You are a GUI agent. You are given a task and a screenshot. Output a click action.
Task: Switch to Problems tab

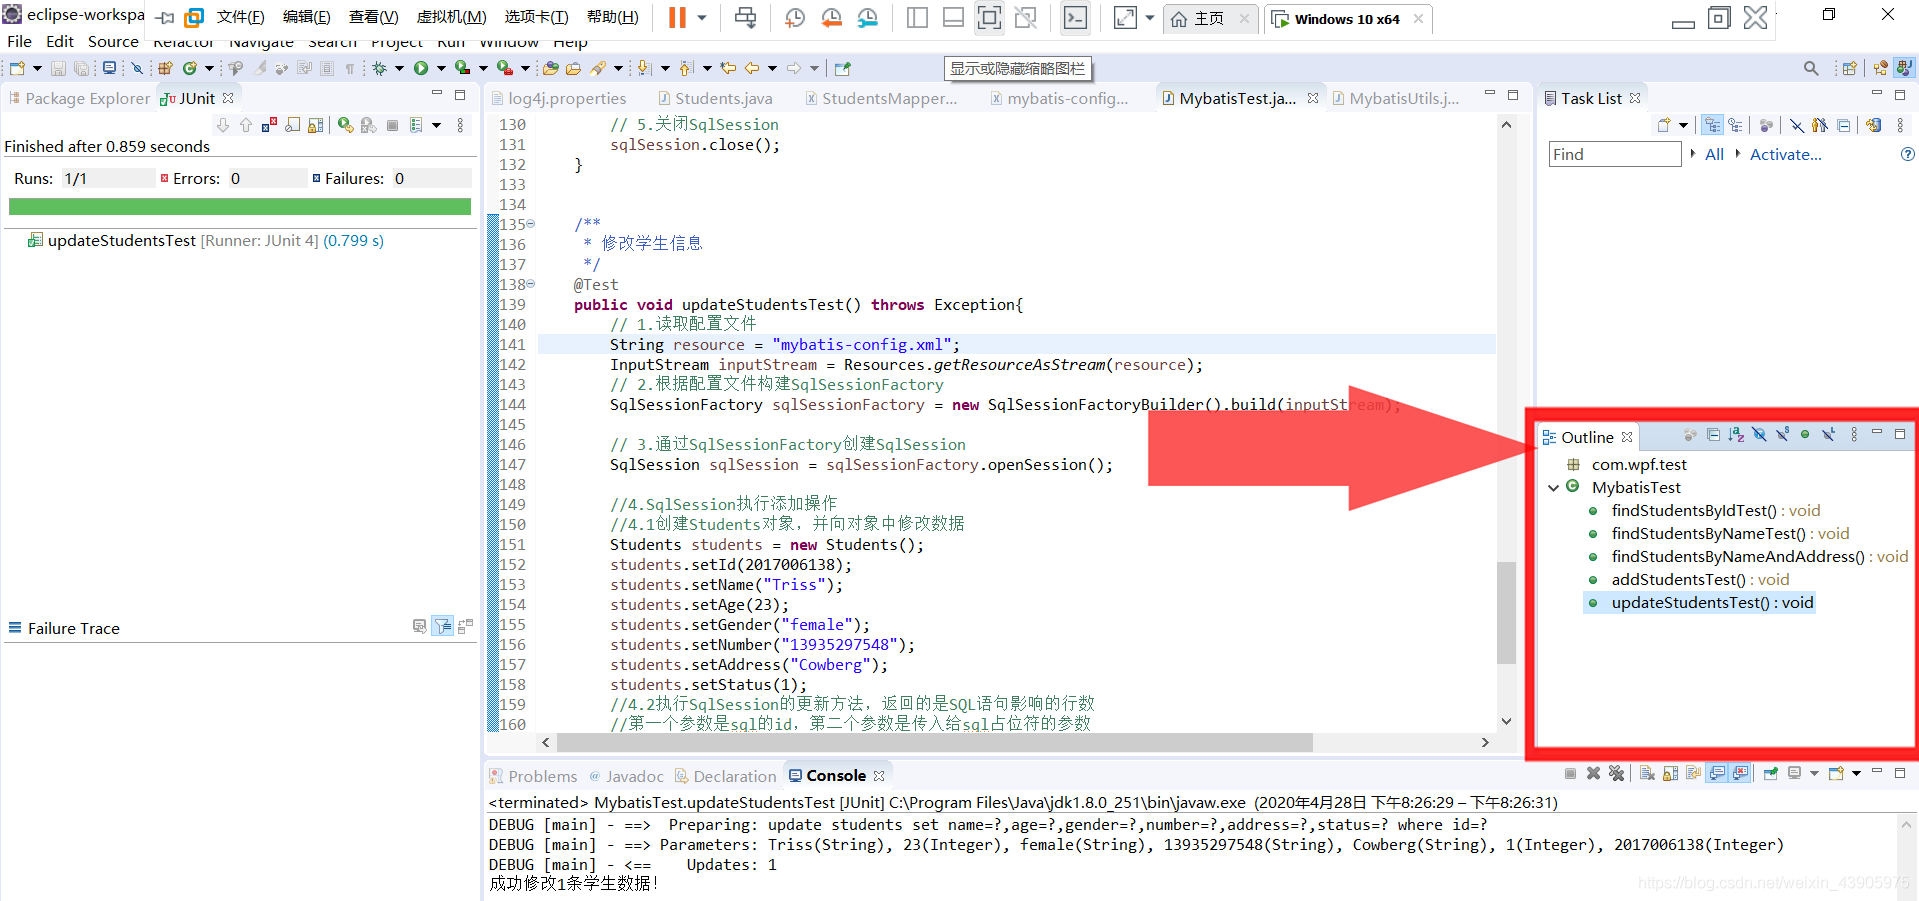[x=533, y=776]
